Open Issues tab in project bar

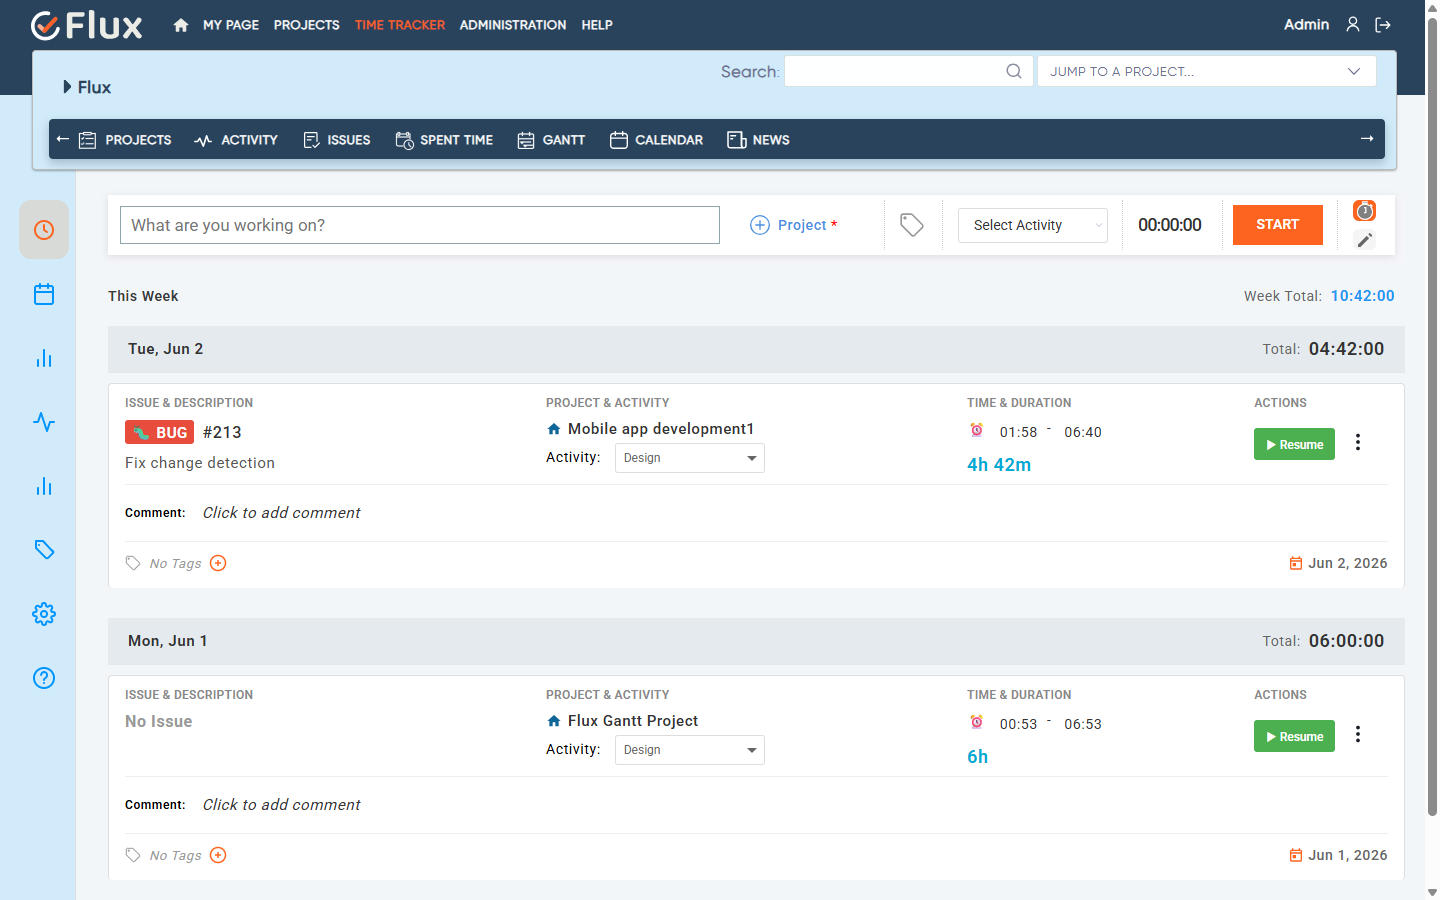pos(337,140)
